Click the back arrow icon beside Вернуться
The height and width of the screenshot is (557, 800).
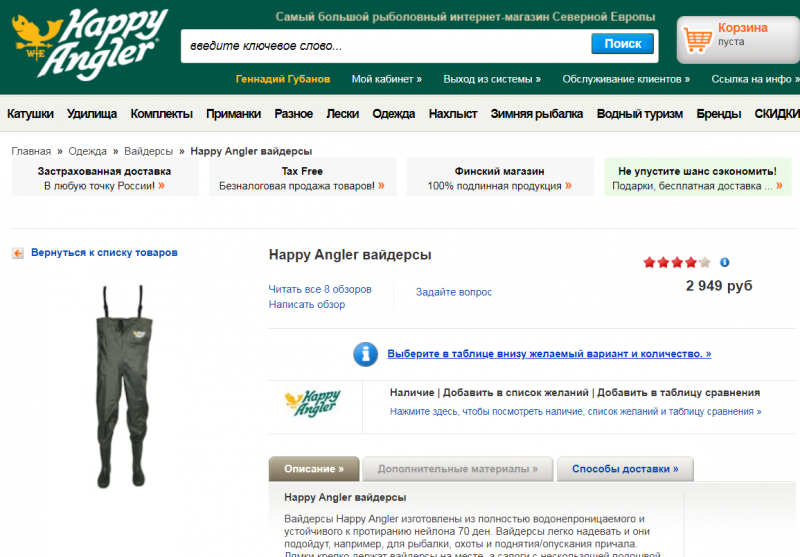pos(18,253)
